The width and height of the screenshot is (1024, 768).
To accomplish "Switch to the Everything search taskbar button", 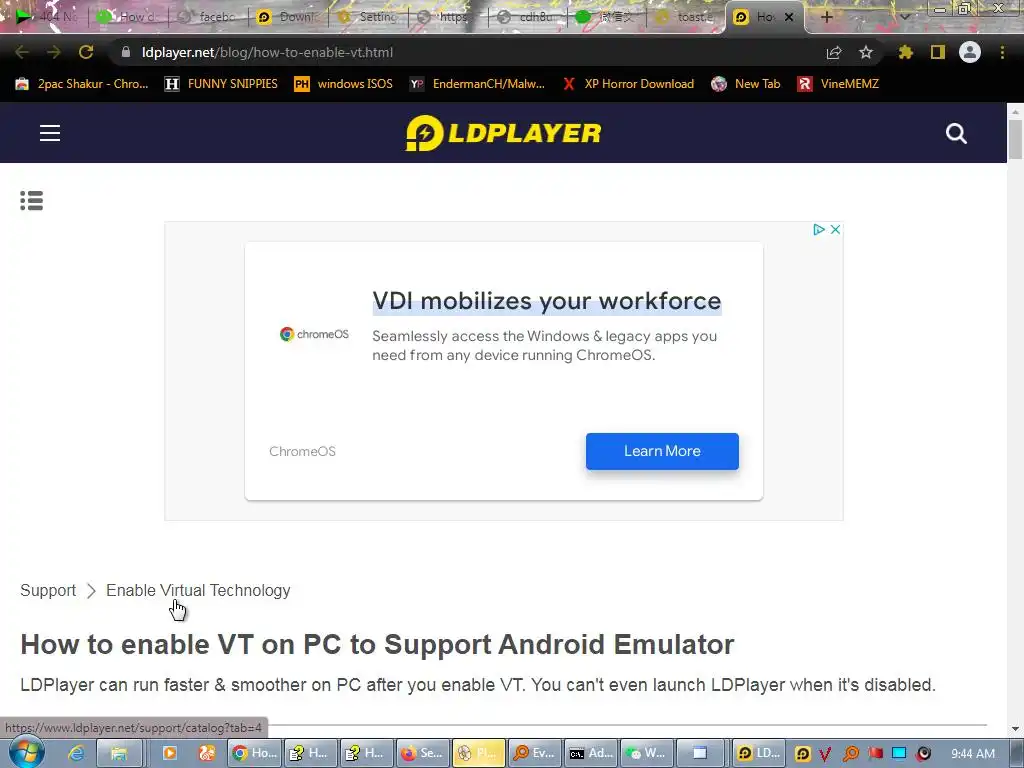I will coord(534,753).
